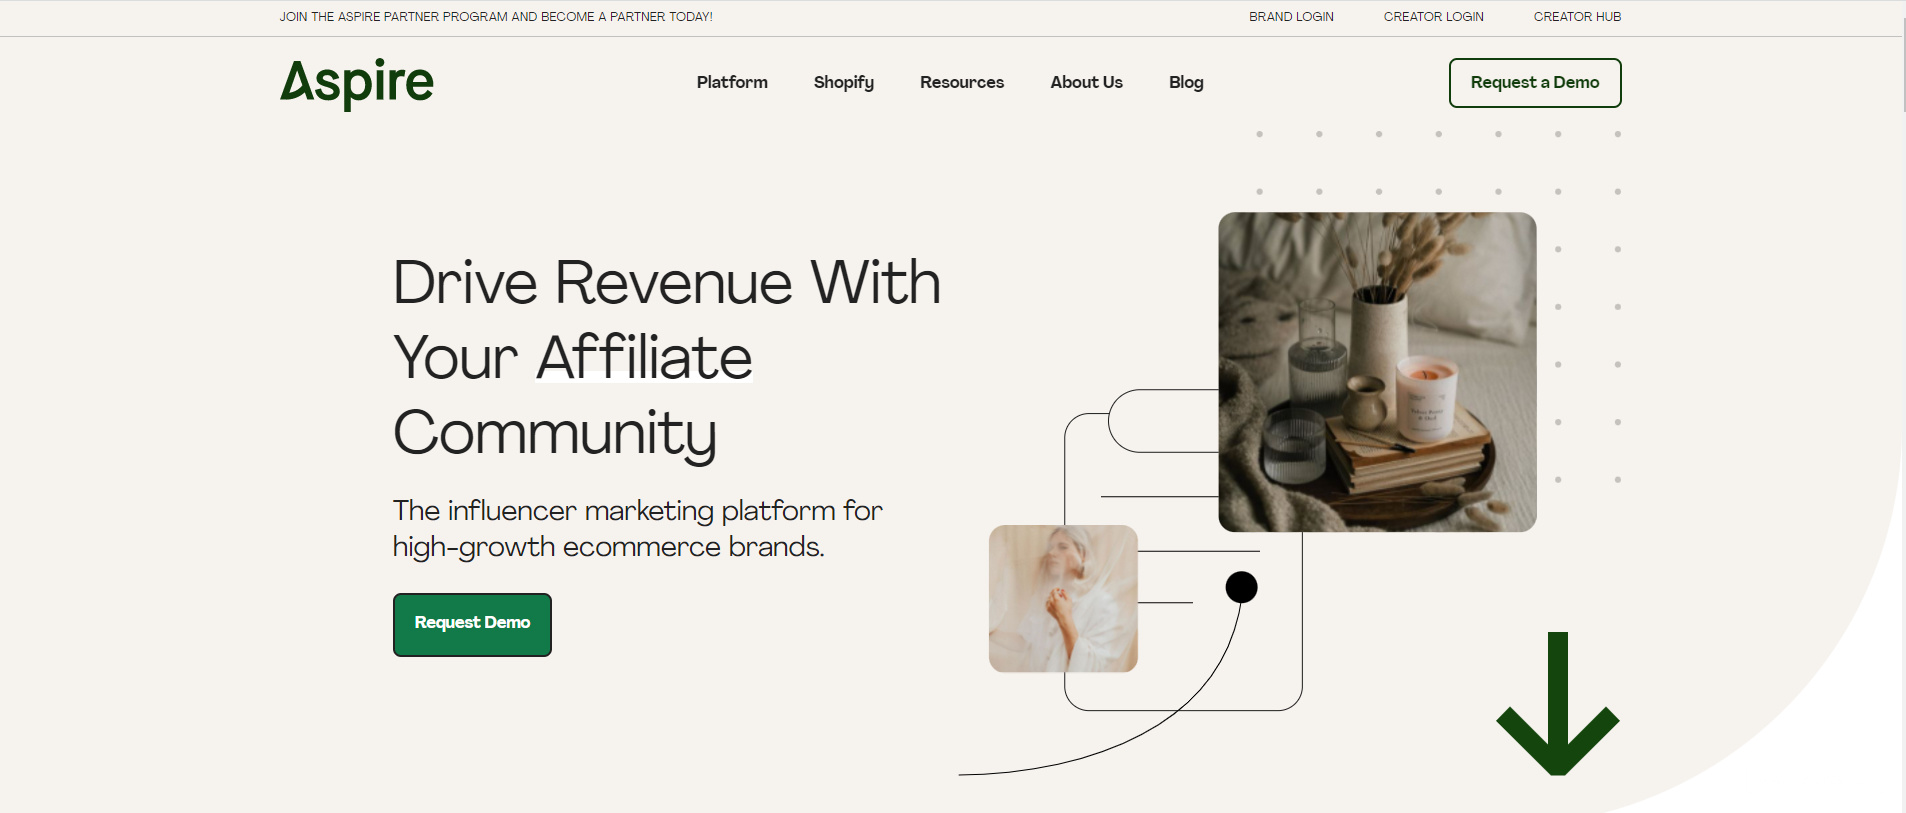Go to the Blog page

pyautogui.click(x=1186, y=82)
